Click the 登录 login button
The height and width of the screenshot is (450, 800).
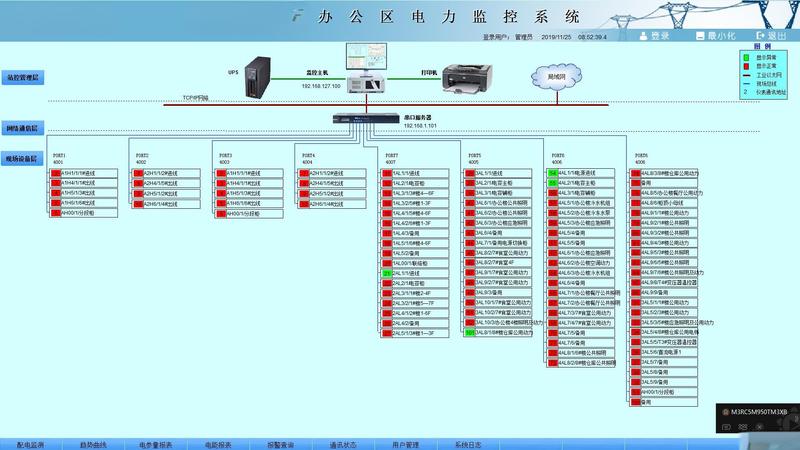(x=653, y=35)
